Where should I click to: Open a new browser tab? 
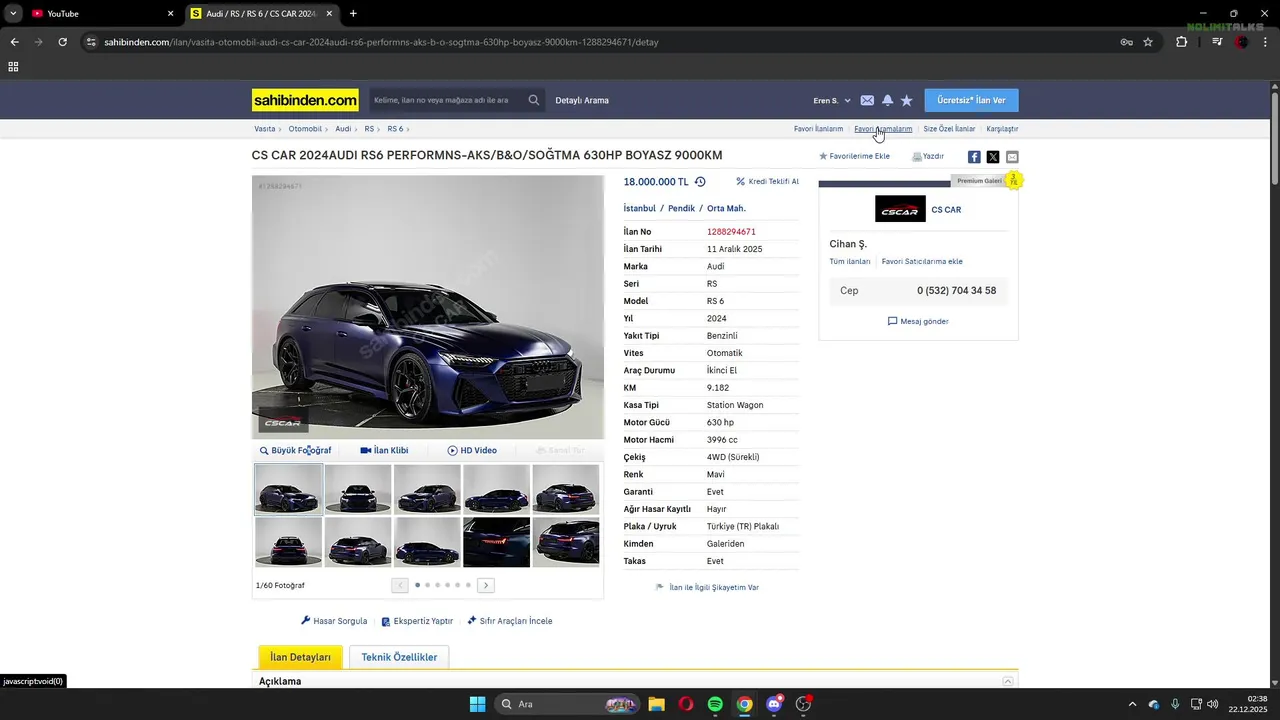pyautogui.click(x=353, y=14)
